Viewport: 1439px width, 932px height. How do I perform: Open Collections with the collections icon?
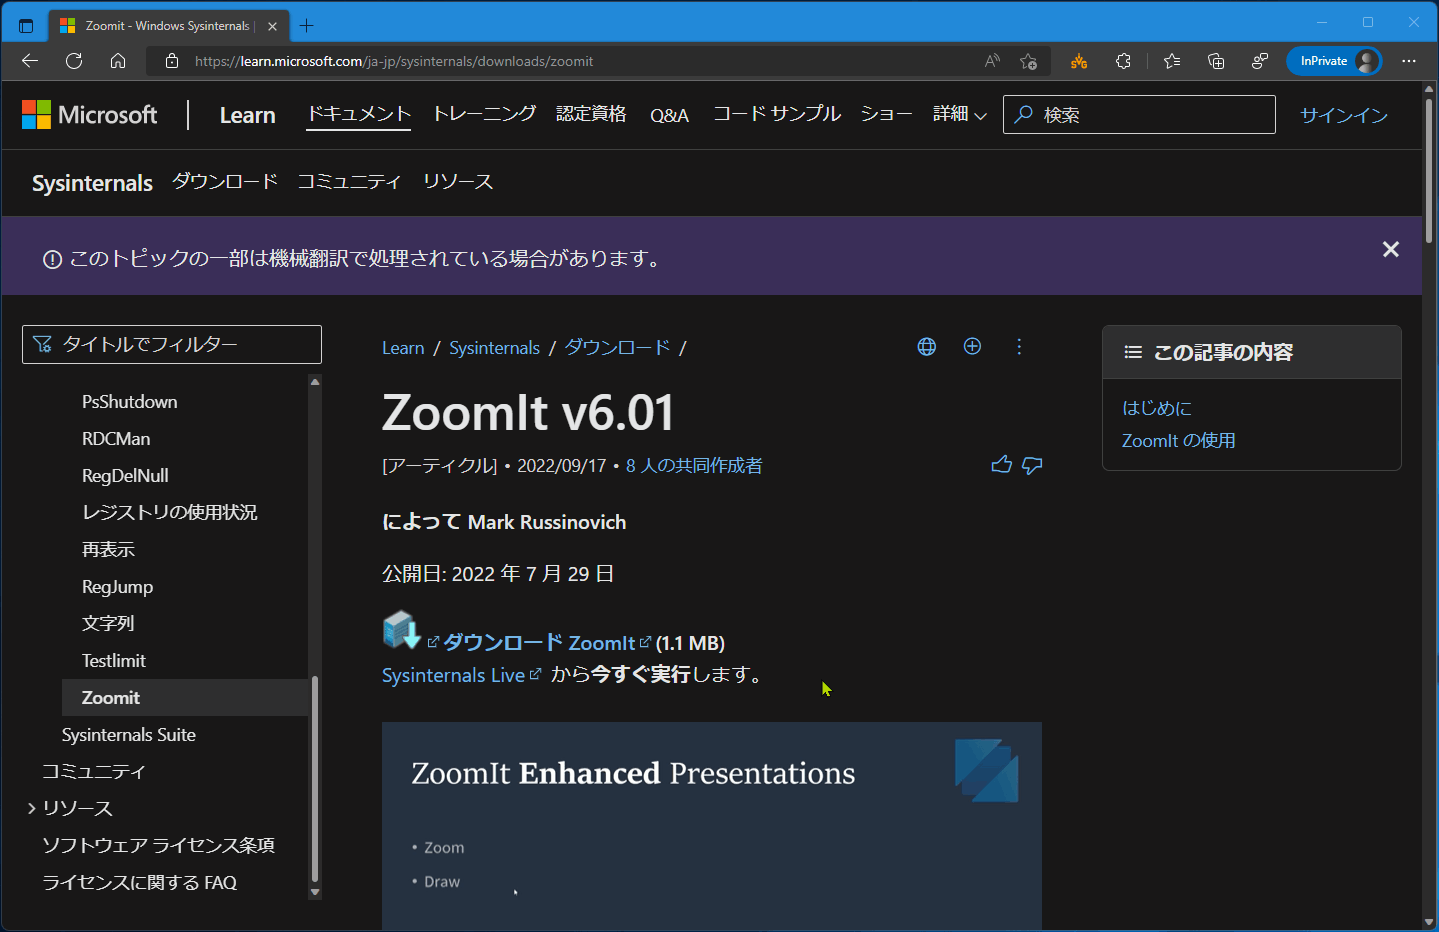pyautogui.click(x=1215, y=61)
